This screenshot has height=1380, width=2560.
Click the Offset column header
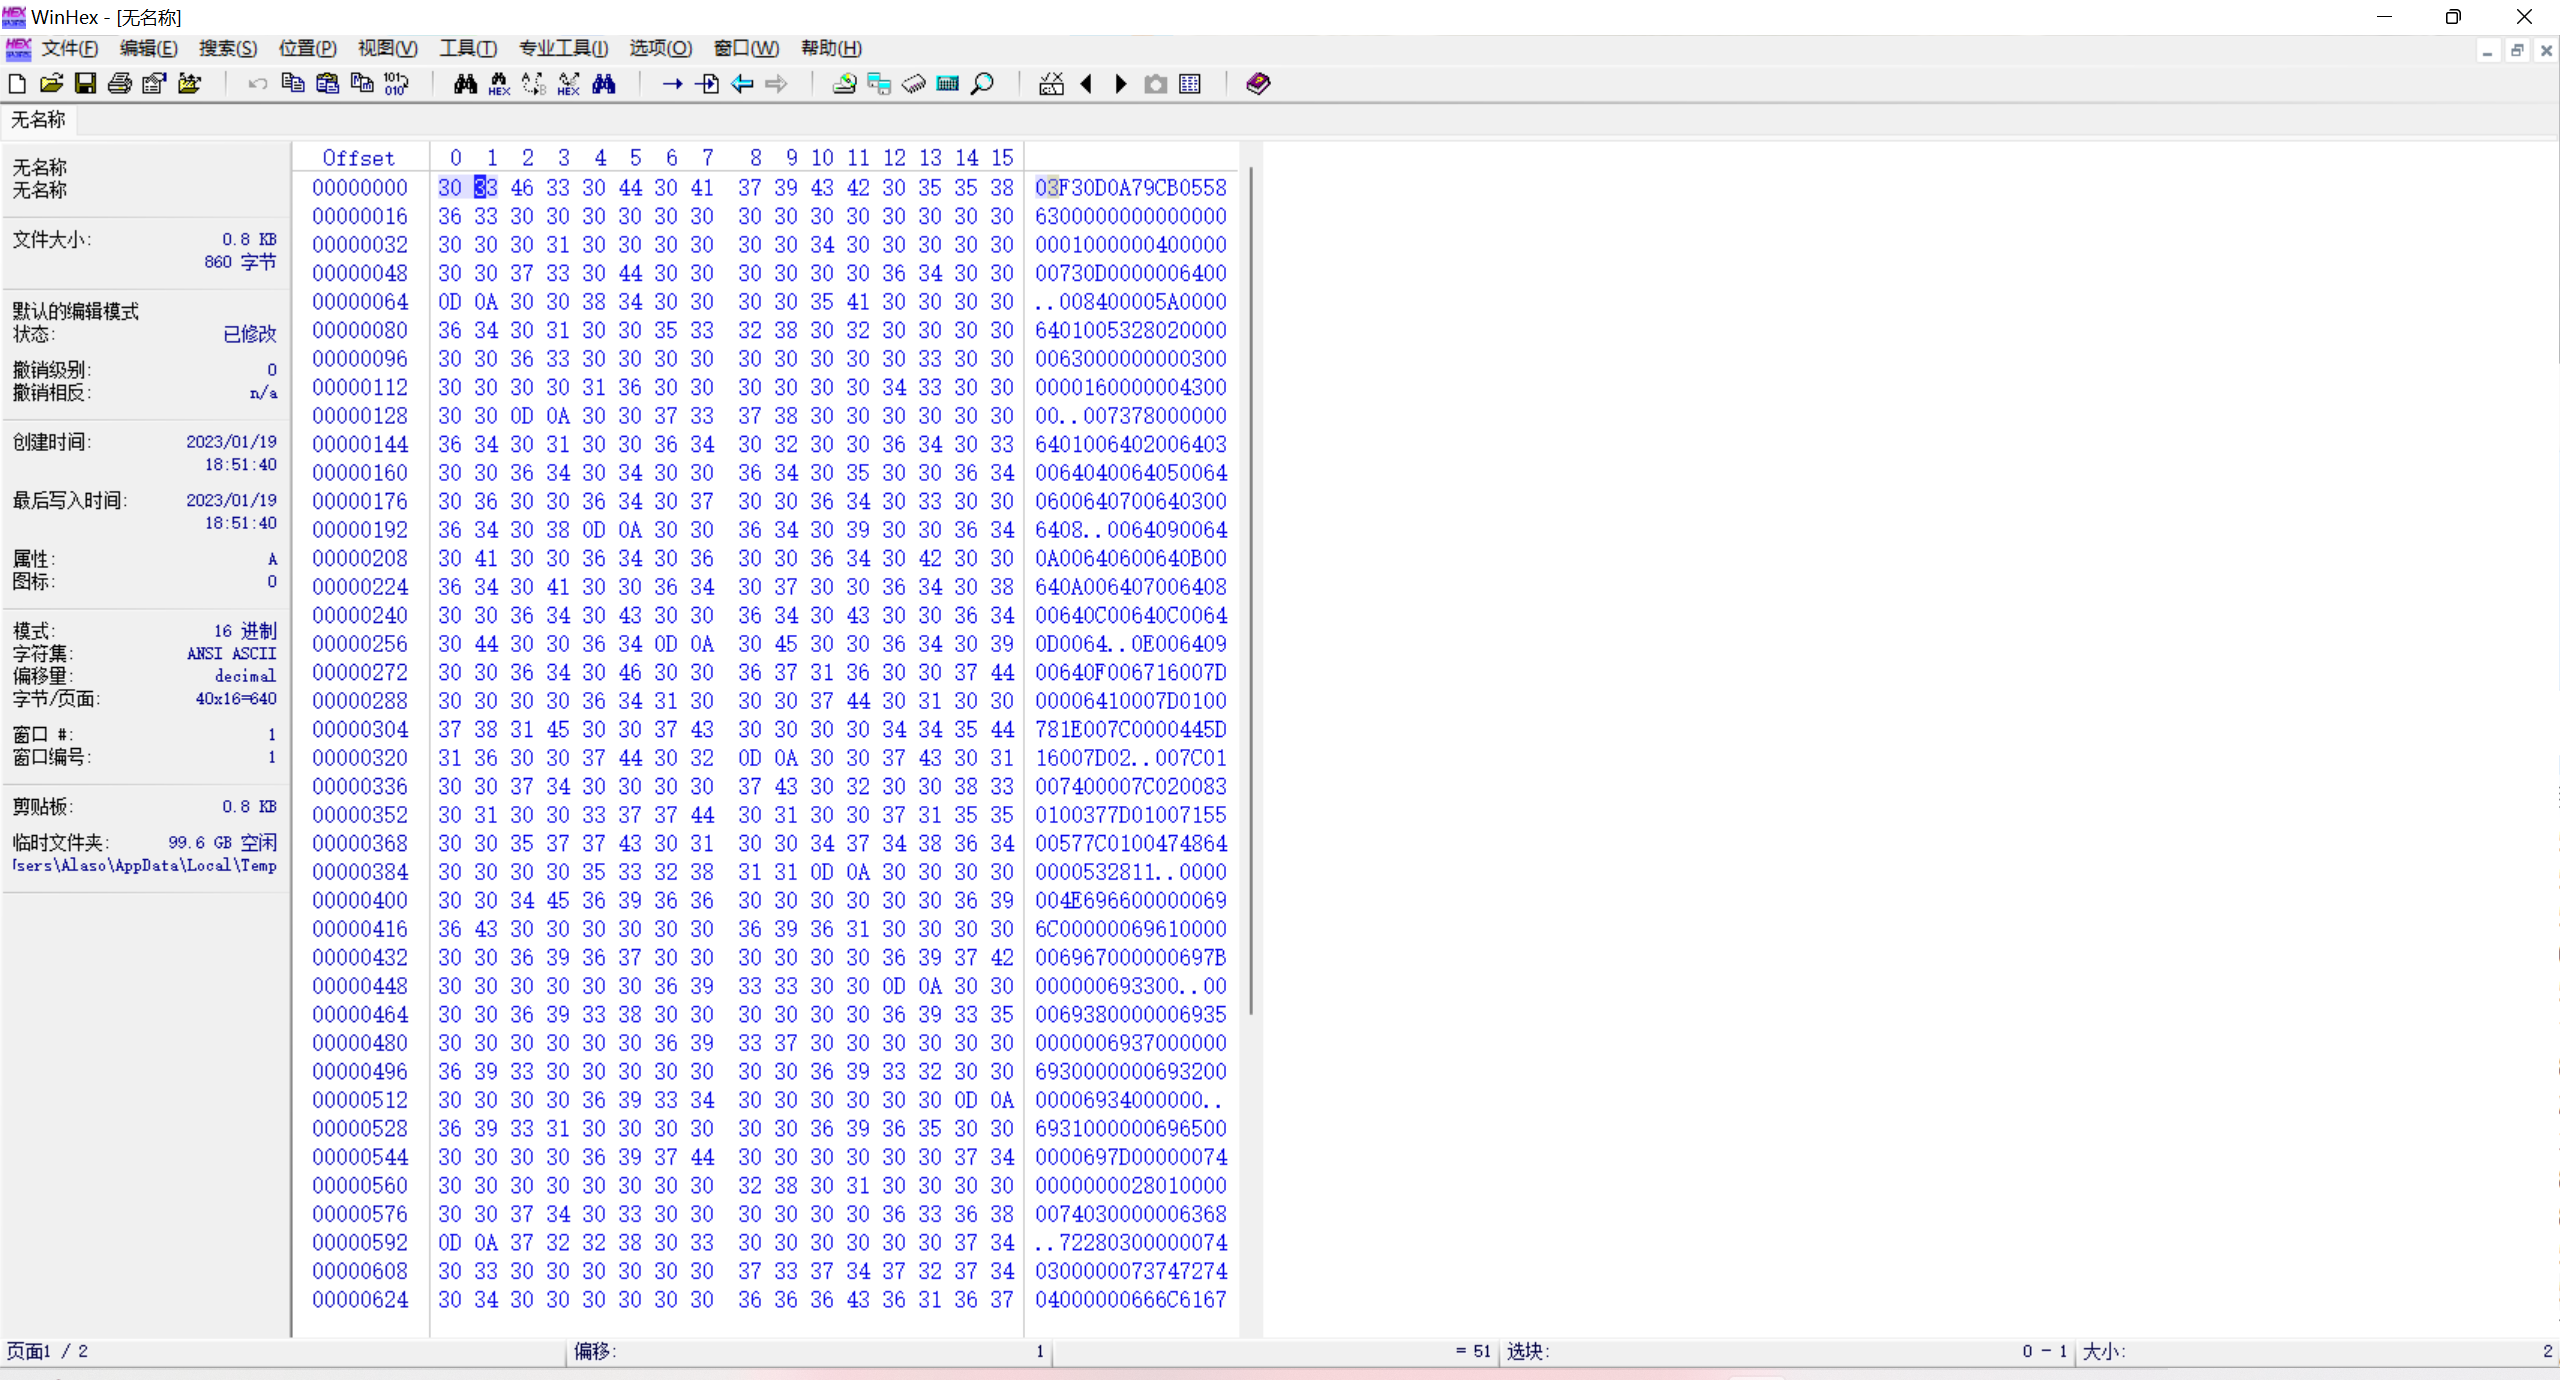tap(358, 158)
